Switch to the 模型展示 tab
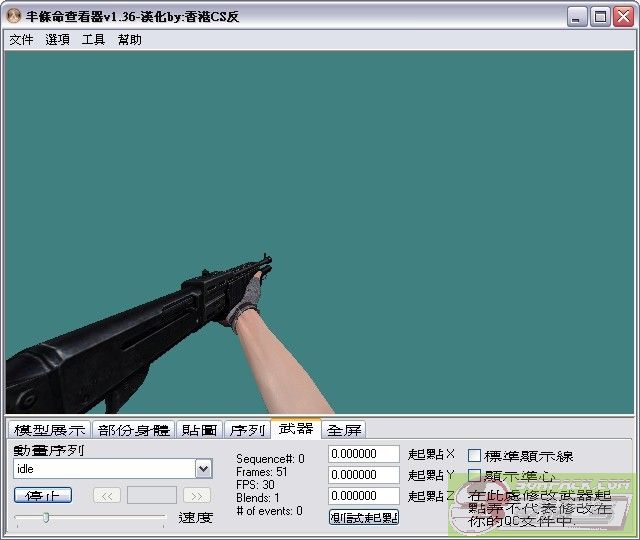Viewport: 640px width, 540px height. 50,430
